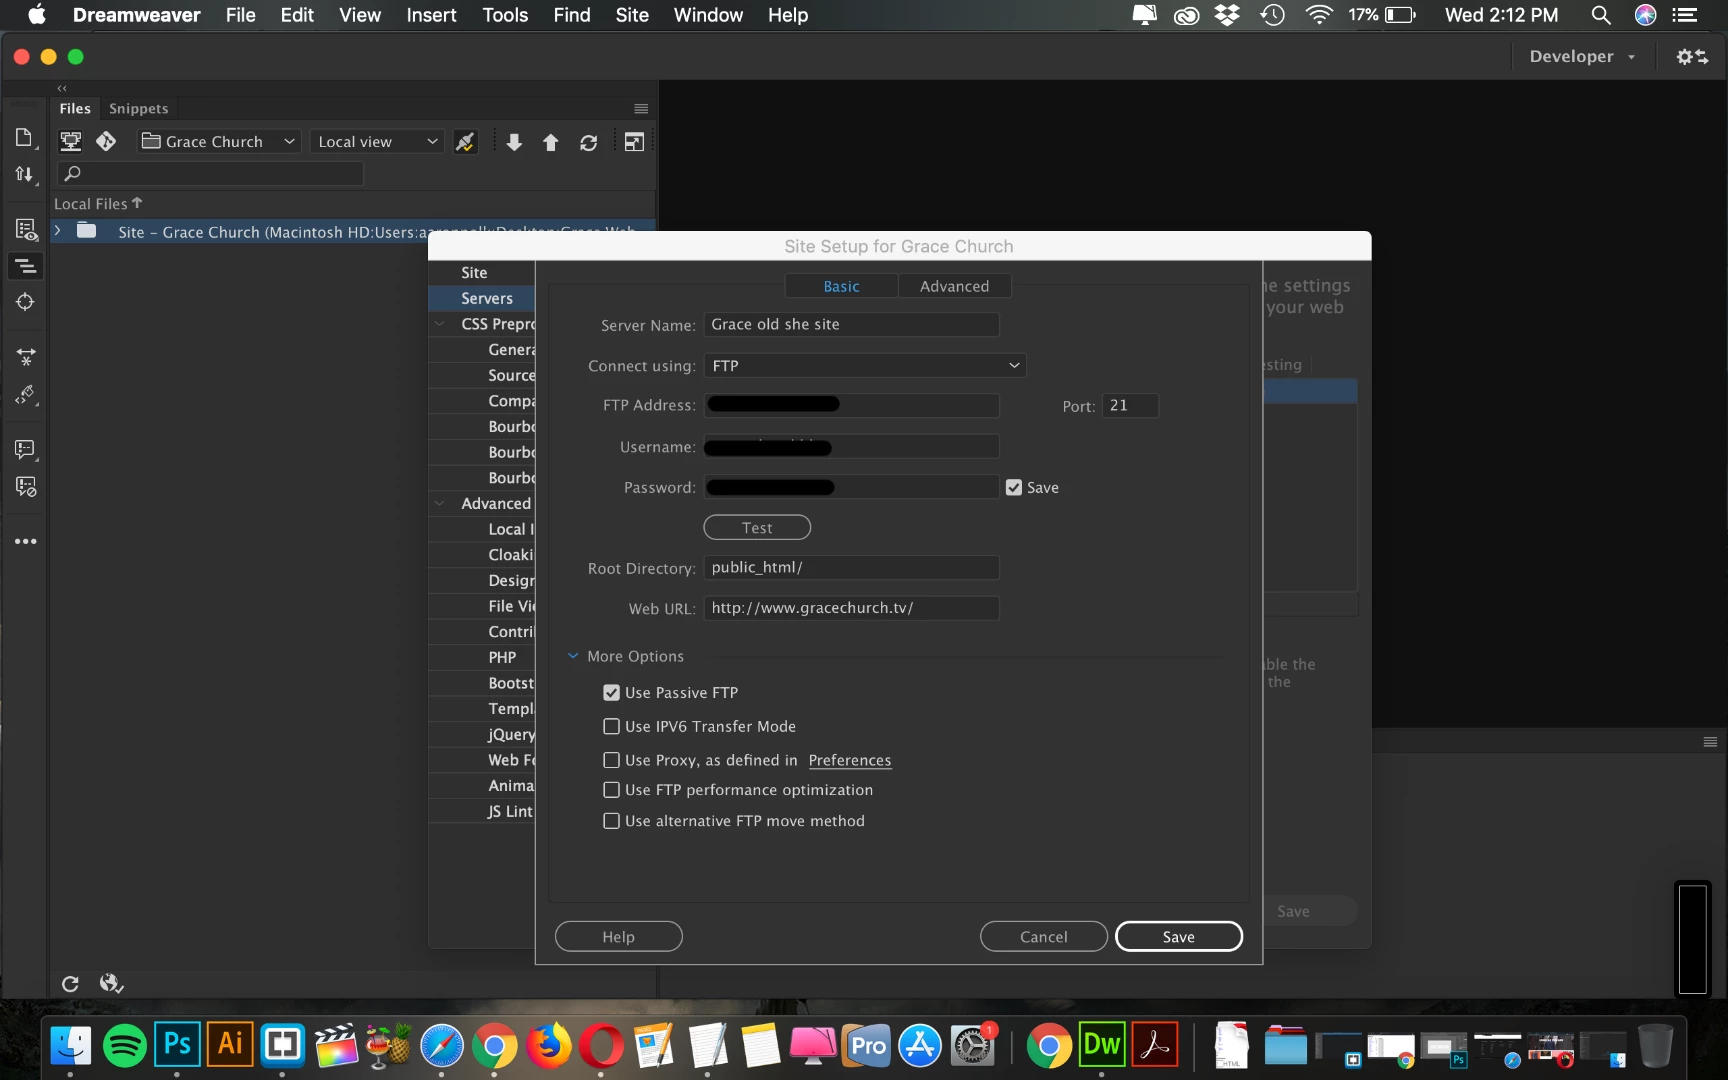Open Photoshop from the dock
Image resolution: width=1728 pixels, height=1080 pixels.
coord(177,1046)
